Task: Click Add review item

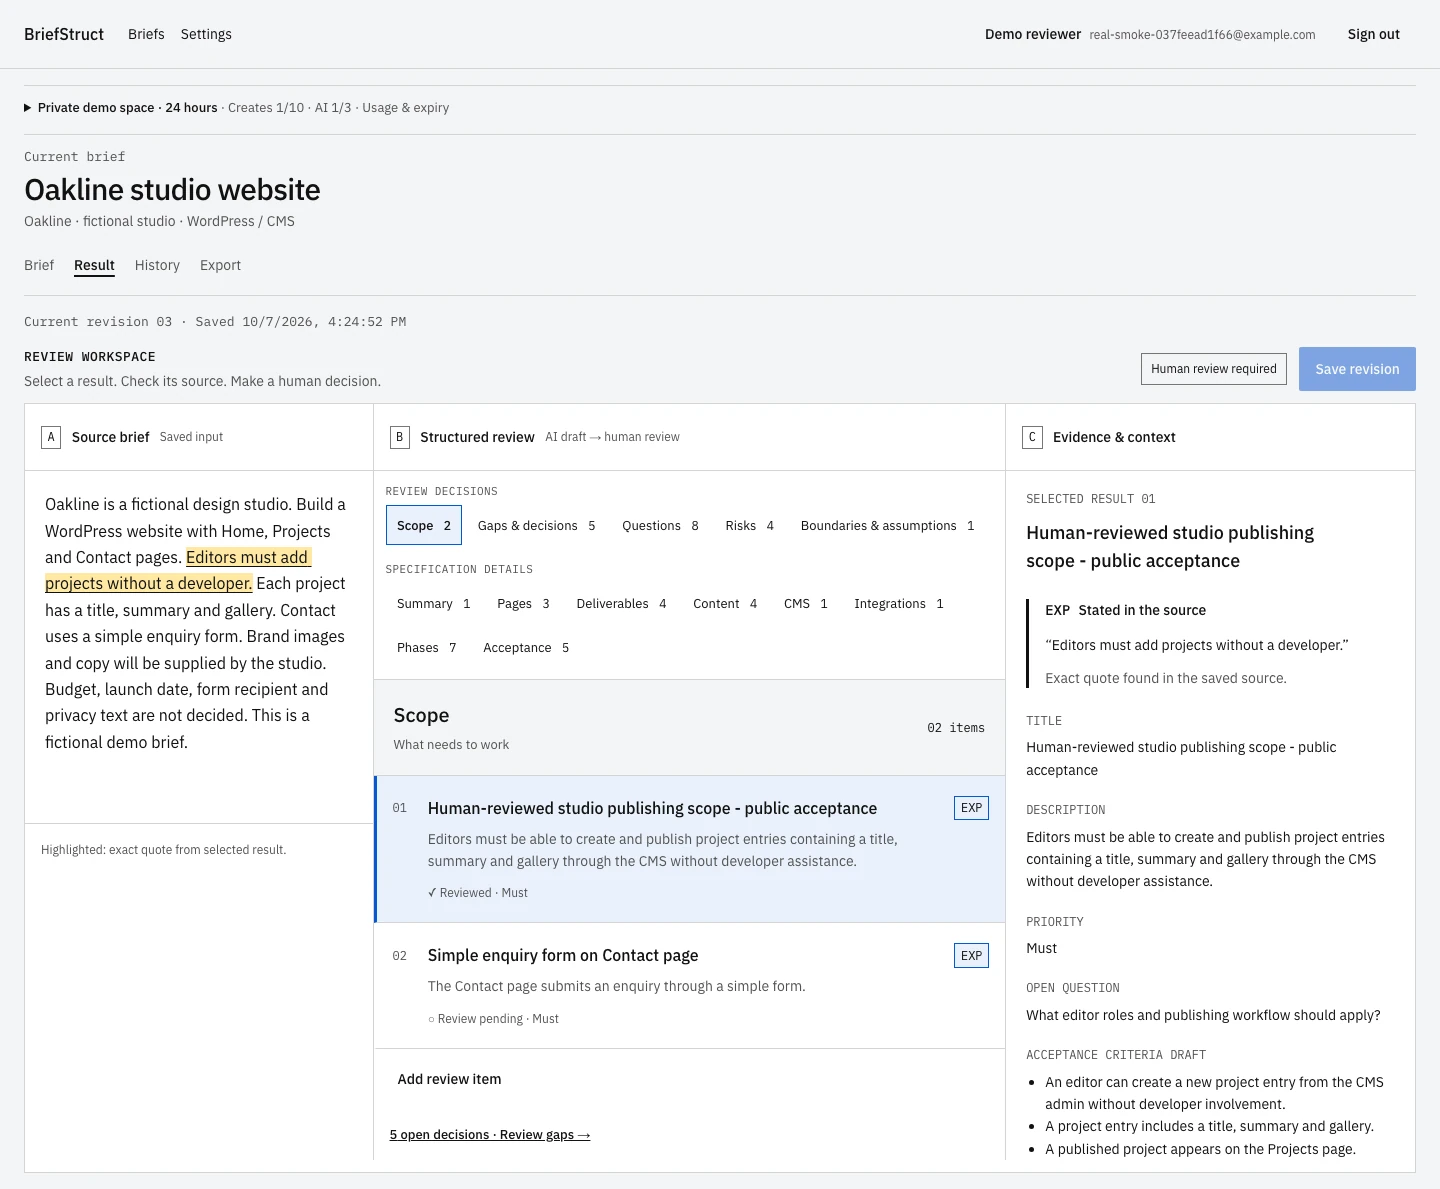Action: coord(449,1079)
